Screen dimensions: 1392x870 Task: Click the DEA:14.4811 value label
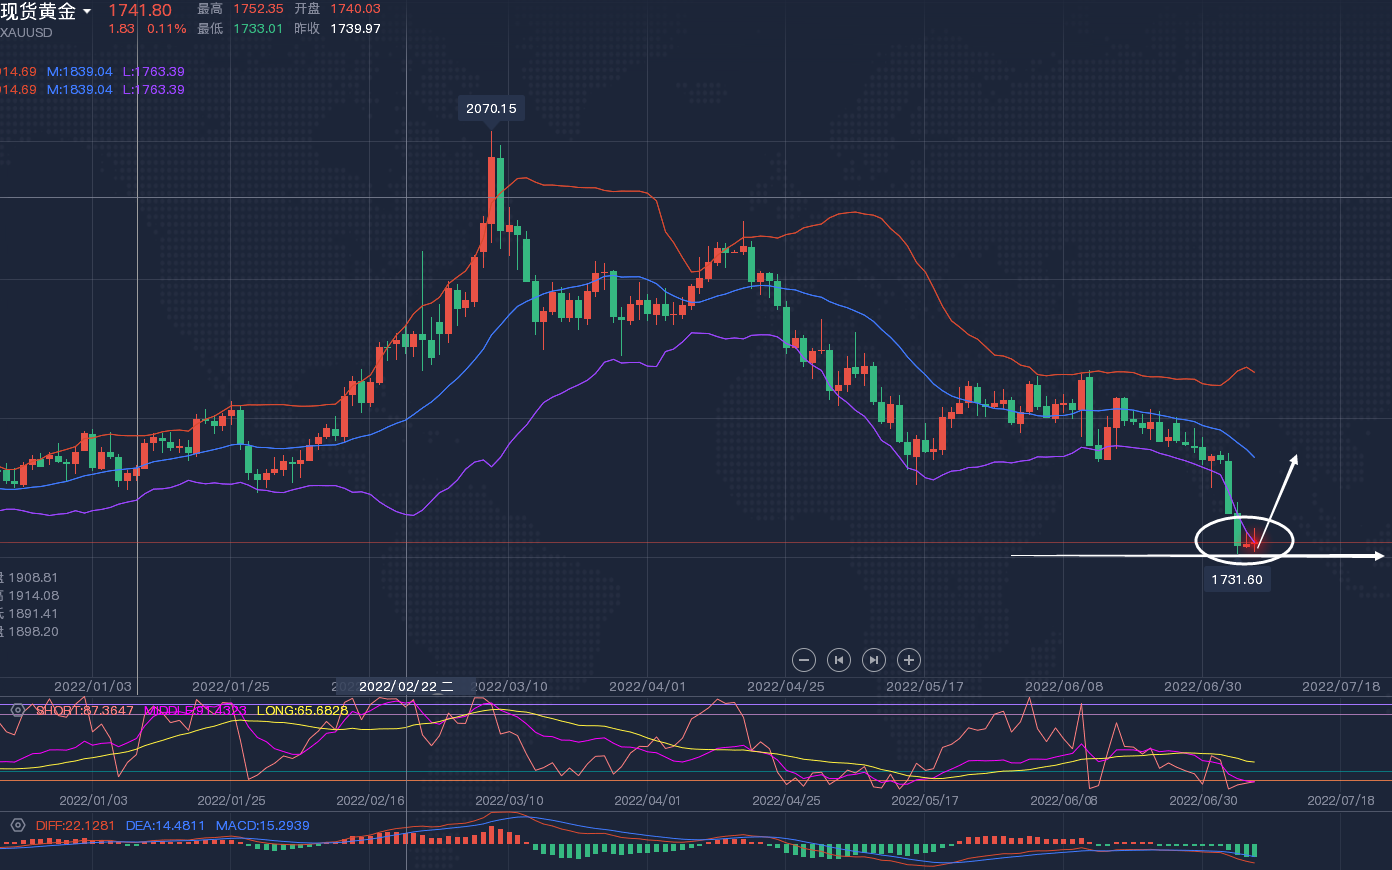[x=165, y=825]
